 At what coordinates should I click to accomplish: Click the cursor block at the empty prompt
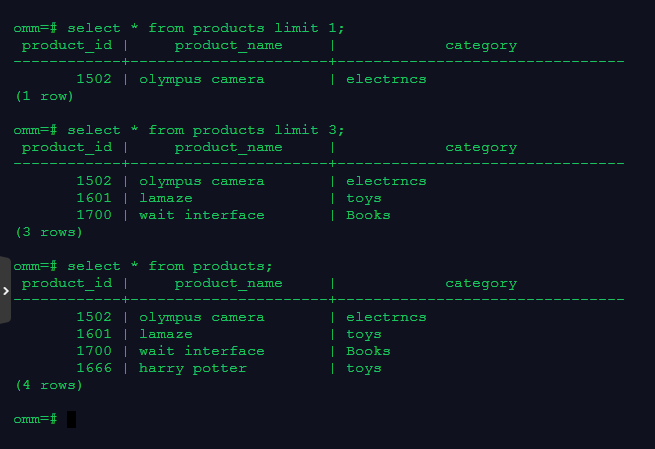(72, 418)
